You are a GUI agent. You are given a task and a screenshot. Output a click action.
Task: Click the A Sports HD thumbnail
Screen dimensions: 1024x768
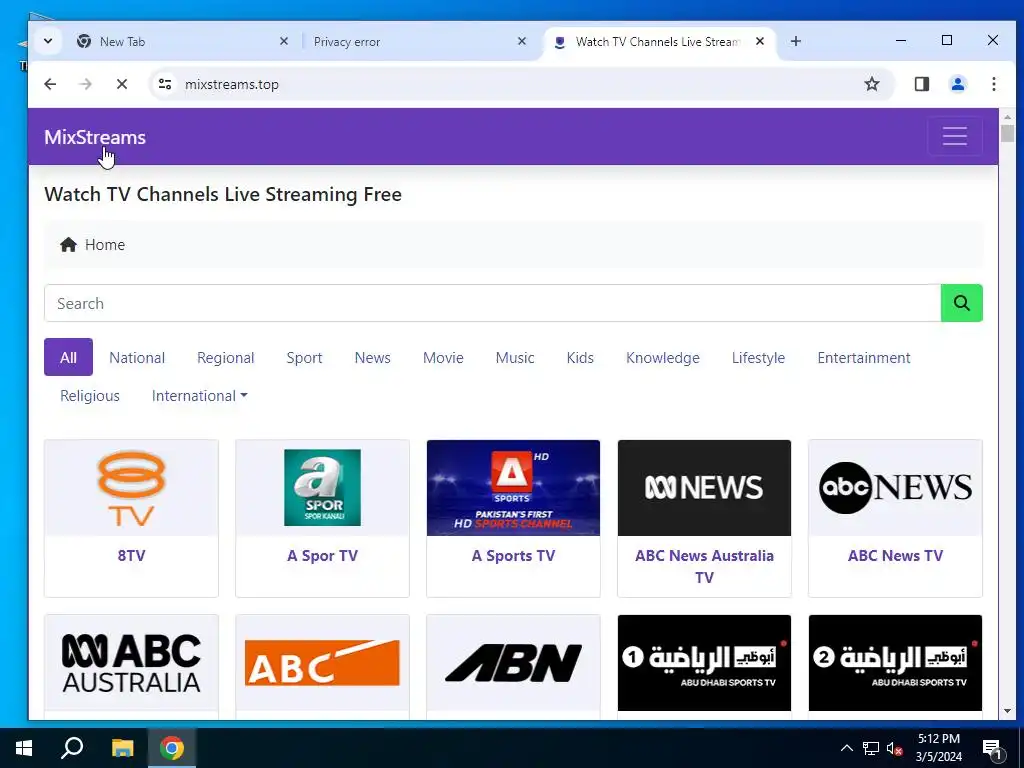513,488
